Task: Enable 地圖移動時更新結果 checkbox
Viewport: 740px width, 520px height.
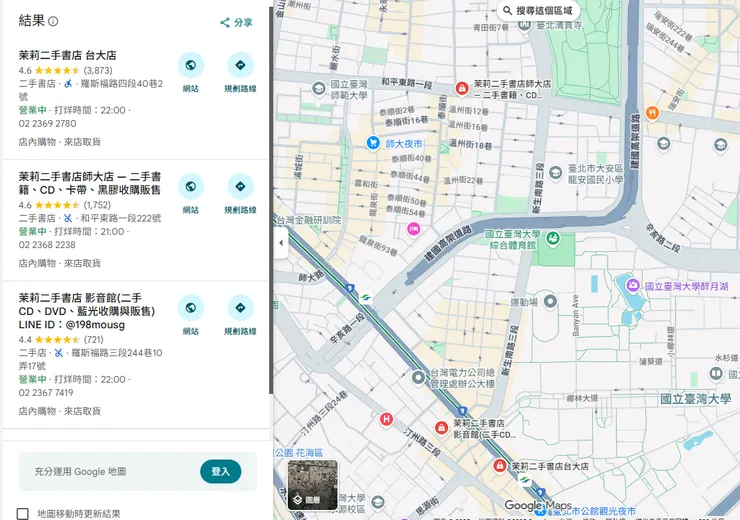Action: 23,514
